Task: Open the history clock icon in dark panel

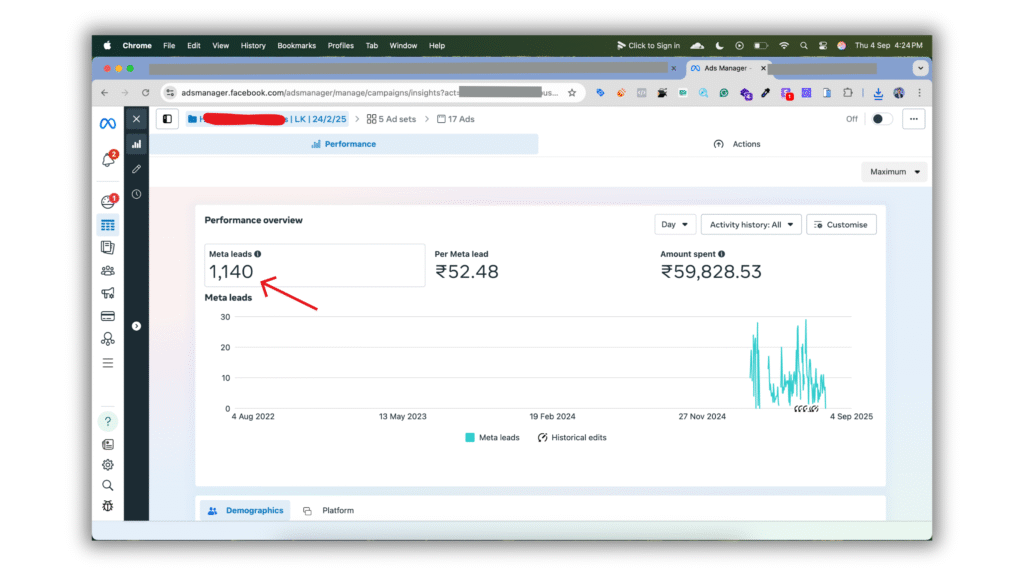Action: click(136, 194)
